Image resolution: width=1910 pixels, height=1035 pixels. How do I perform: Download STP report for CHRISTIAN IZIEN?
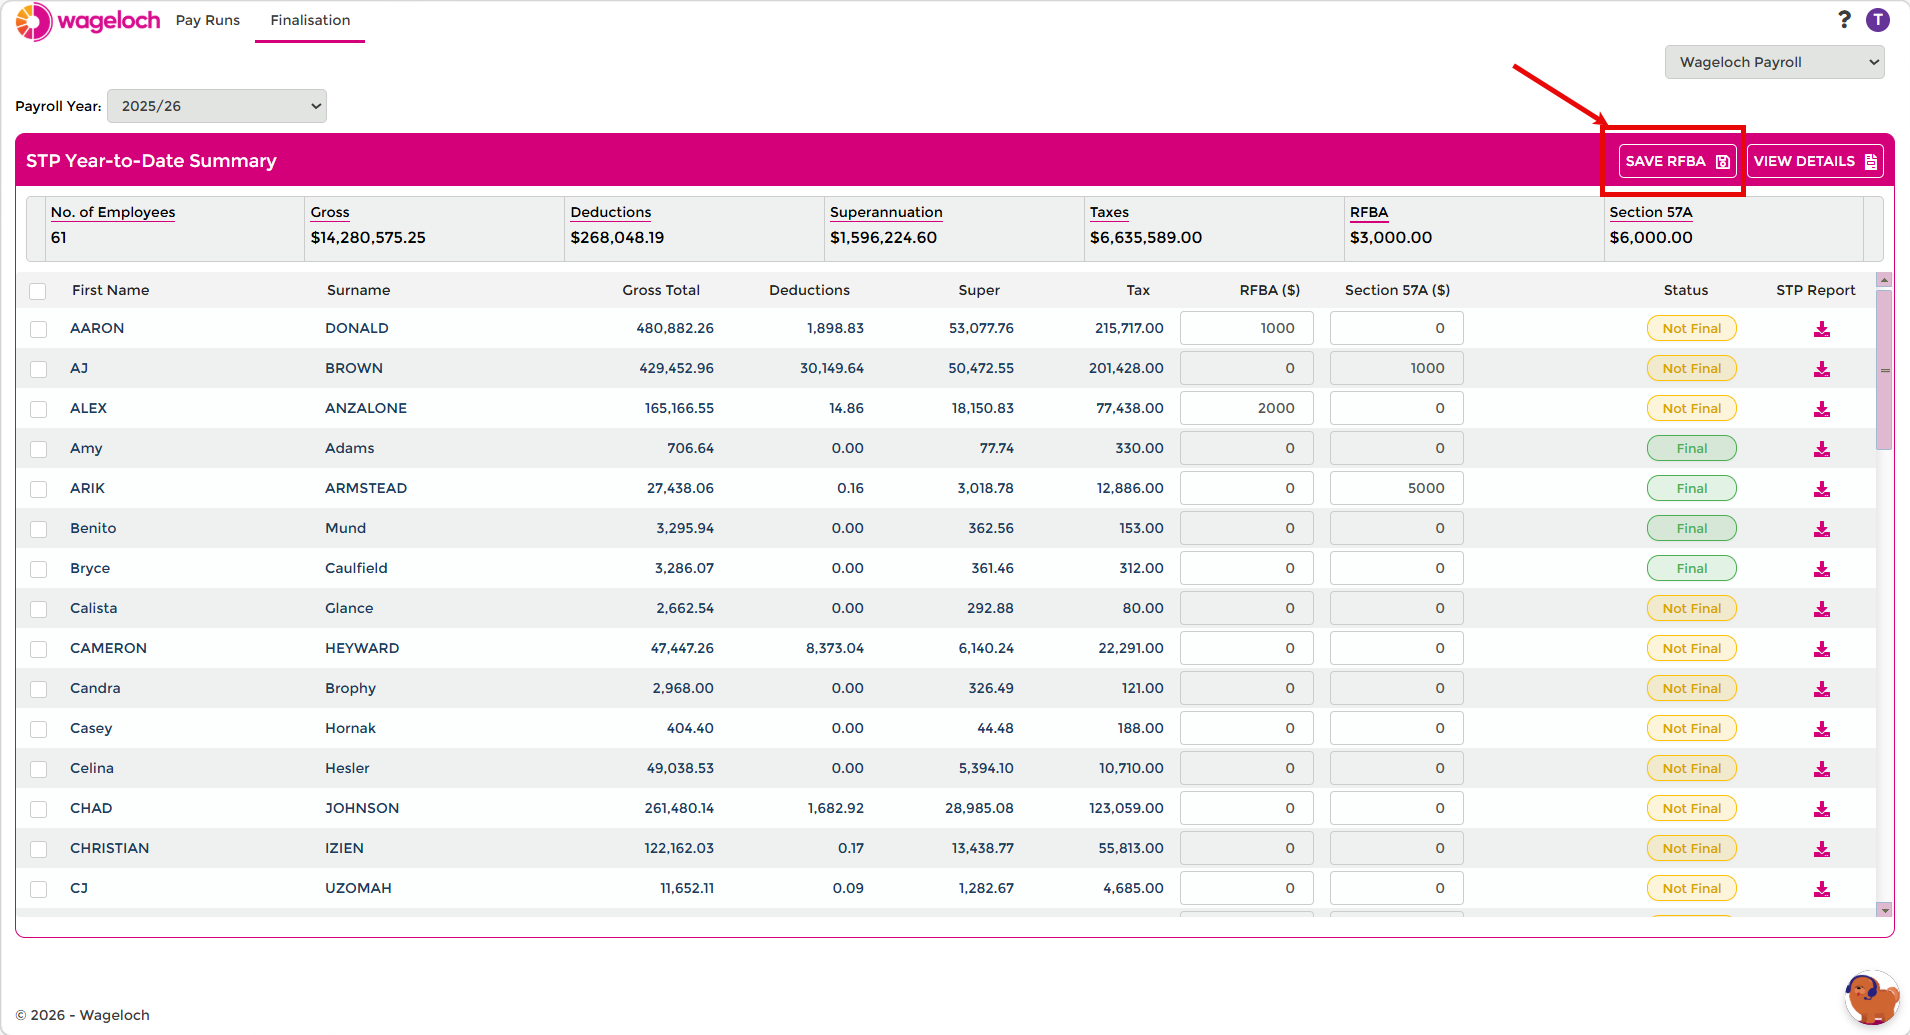click(x=1822, y=849)
